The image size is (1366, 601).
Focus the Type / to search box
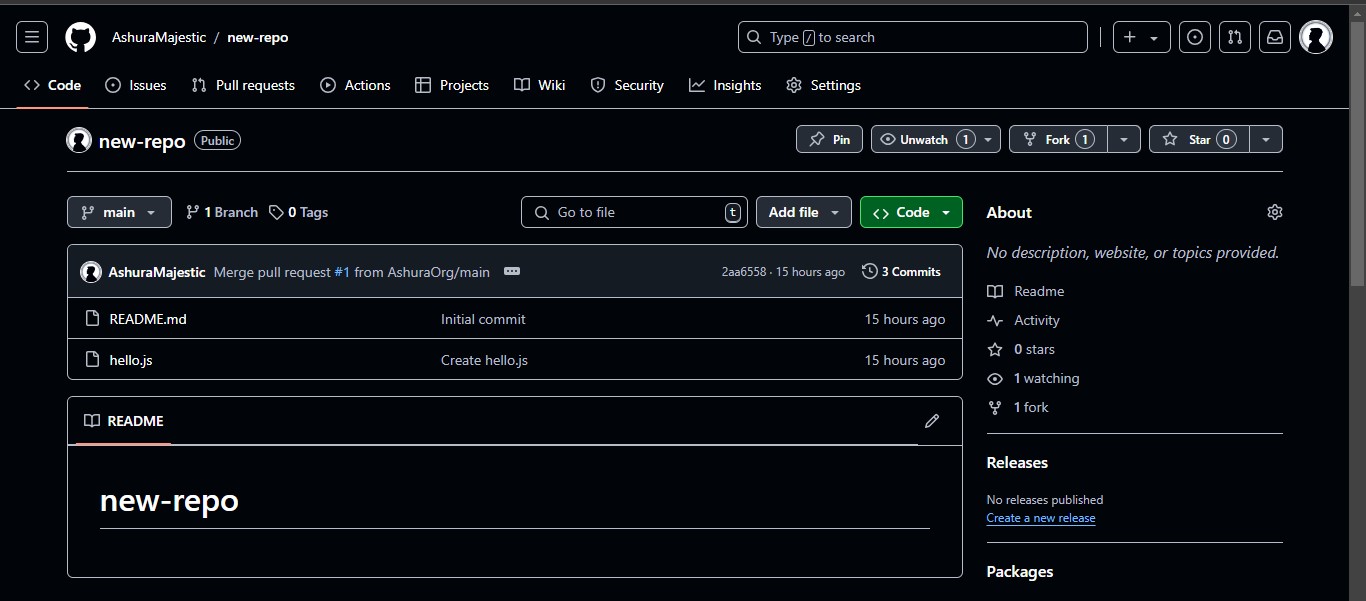pyautogui.click(x=912, y=37)
